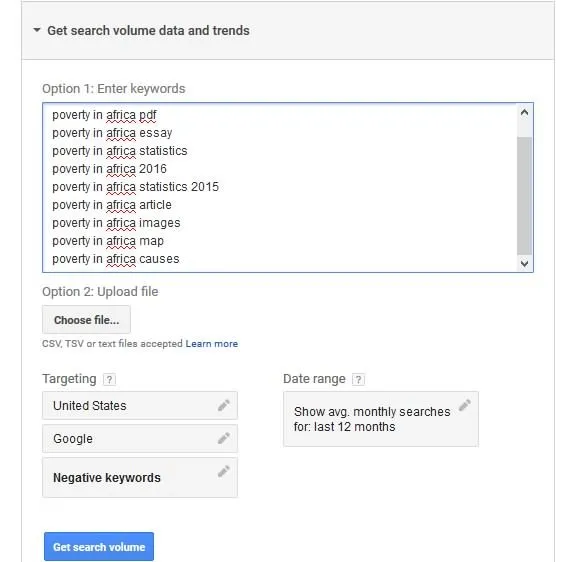Open the Learn more link
Screen dimensions: 561x562
coord(211,344)
